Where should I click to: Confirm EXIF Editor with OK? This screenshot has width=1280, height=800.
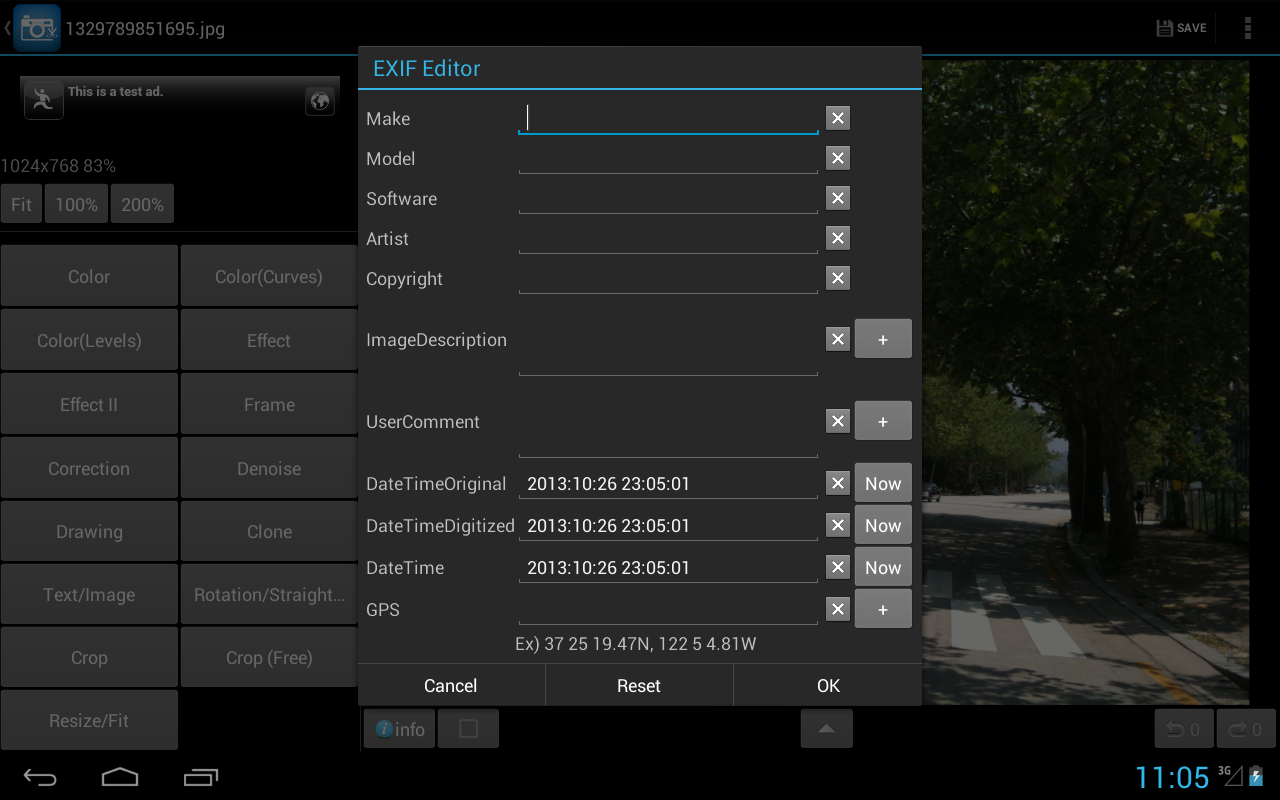click(x=828, y=686)
